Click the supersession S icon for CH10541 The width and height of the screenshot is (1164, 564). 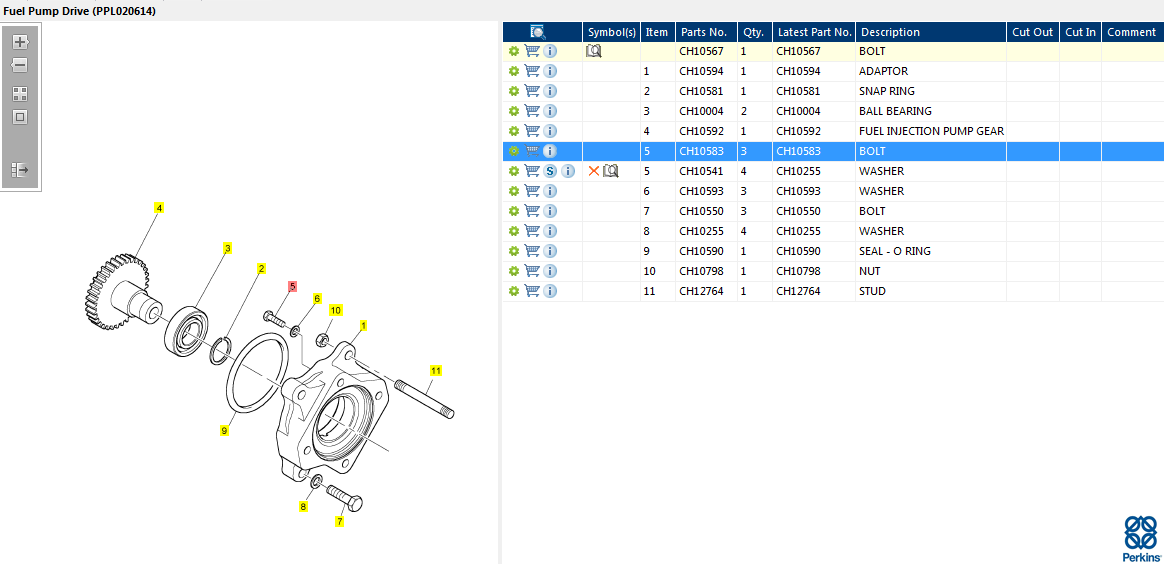click(x=550, y=171)
